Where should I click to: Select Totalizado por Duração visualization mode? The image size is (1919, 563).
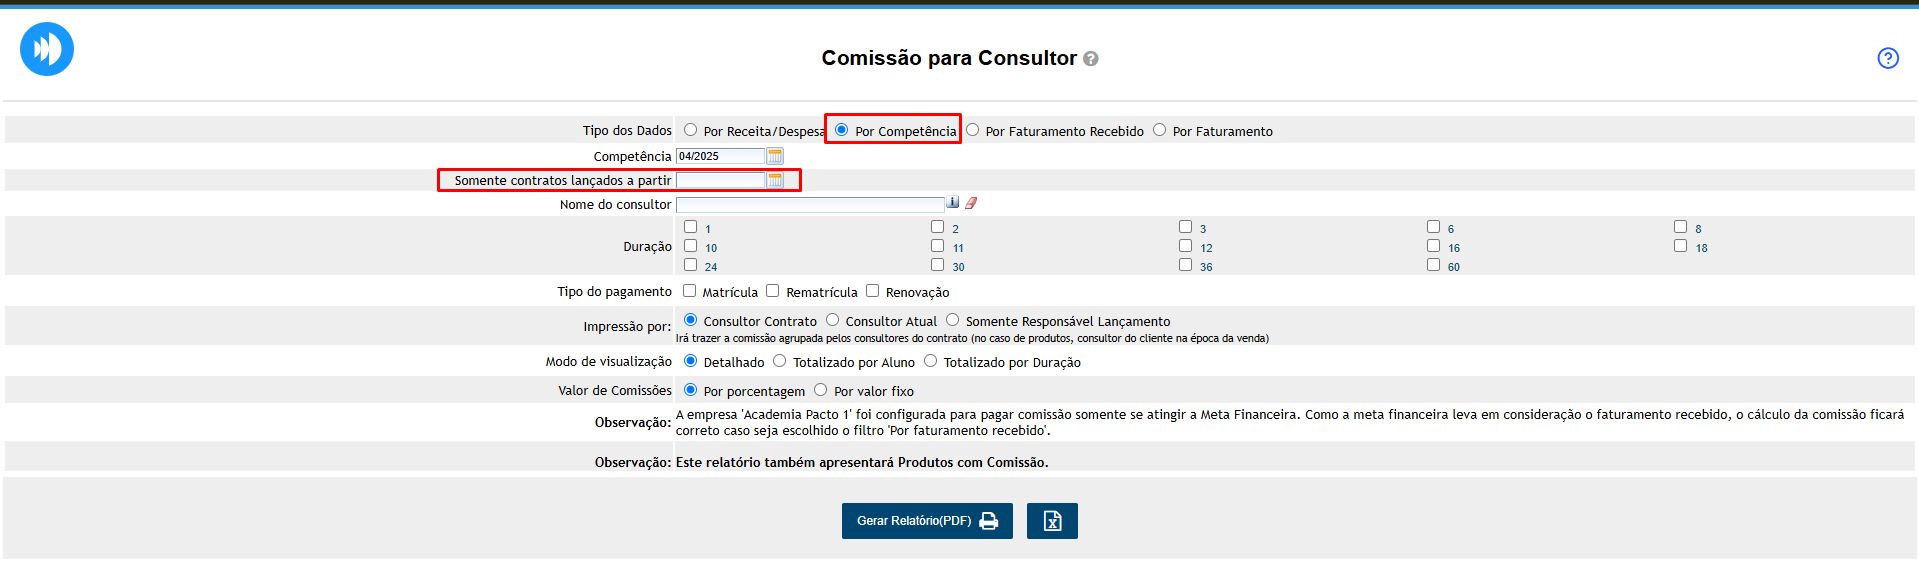[x=930, y=361]
